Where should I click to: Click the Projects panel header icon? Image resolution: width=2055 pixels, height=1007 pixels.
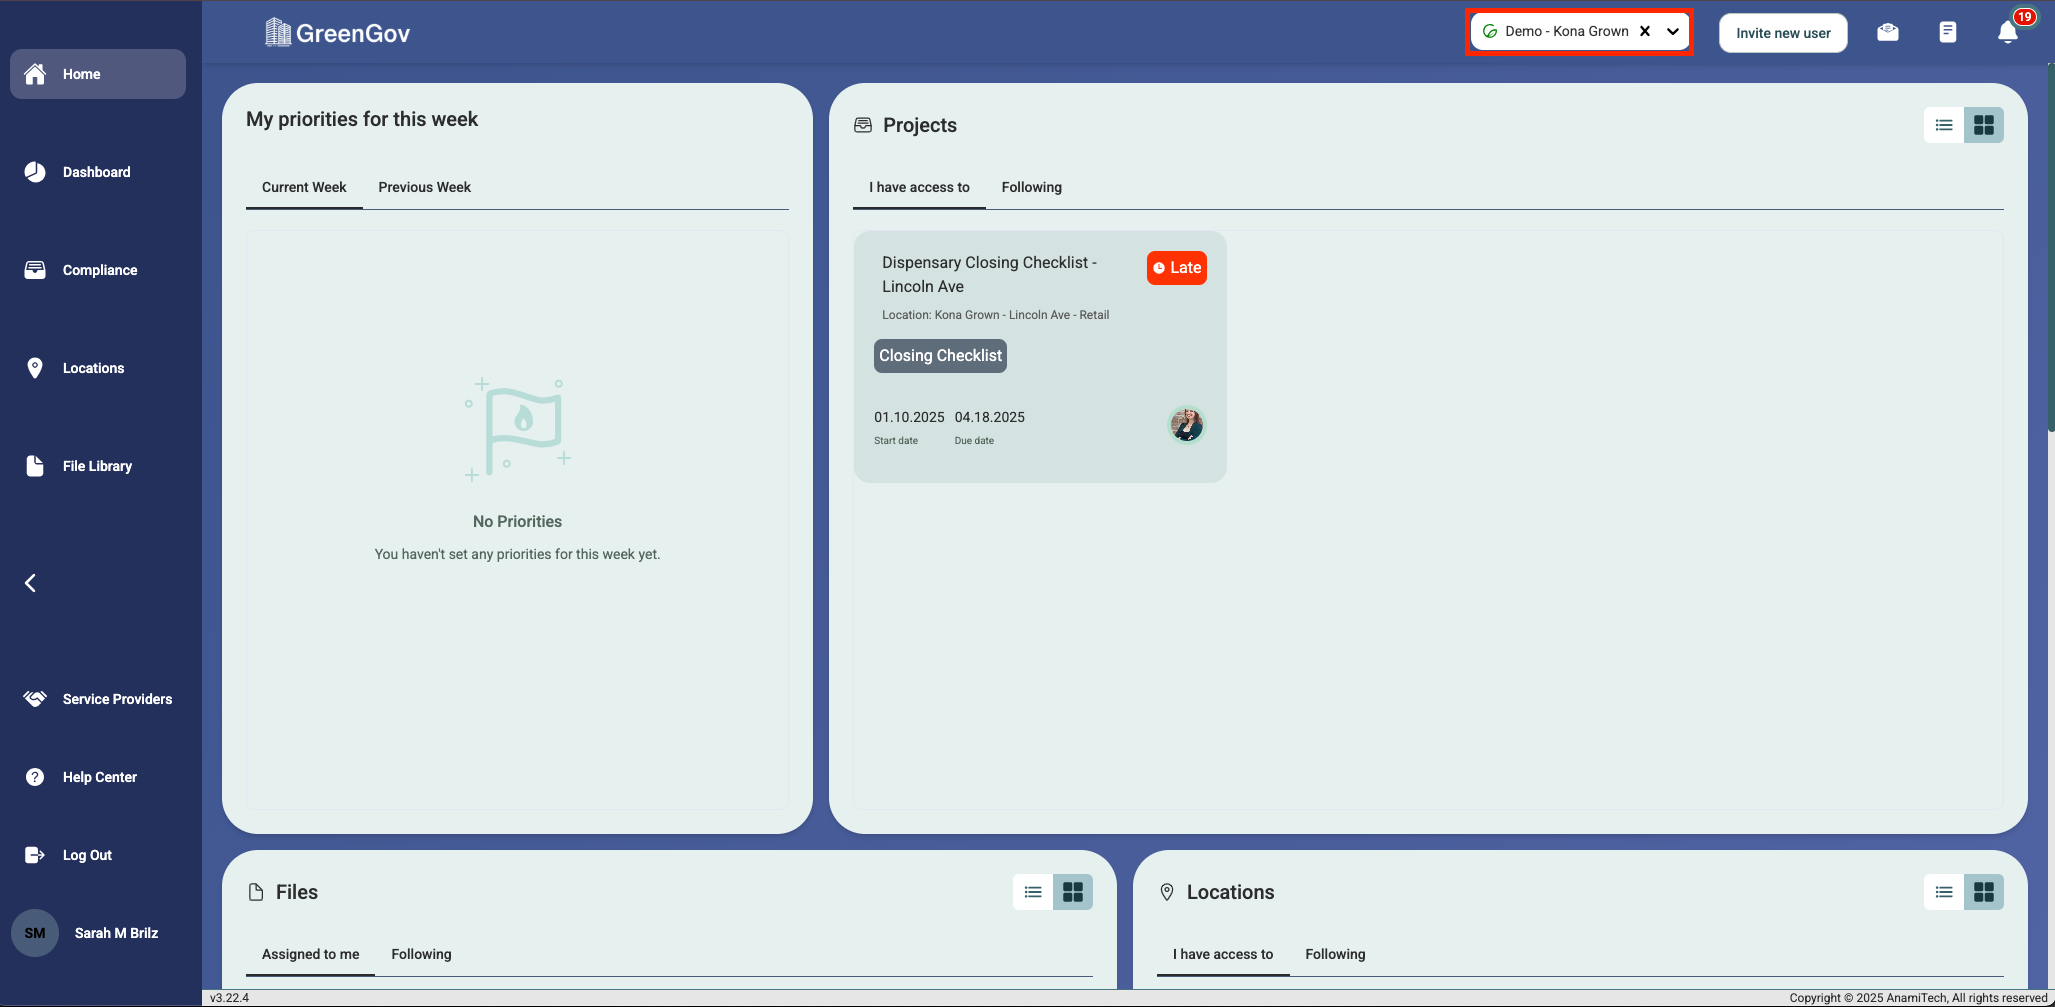pos(863,125)
